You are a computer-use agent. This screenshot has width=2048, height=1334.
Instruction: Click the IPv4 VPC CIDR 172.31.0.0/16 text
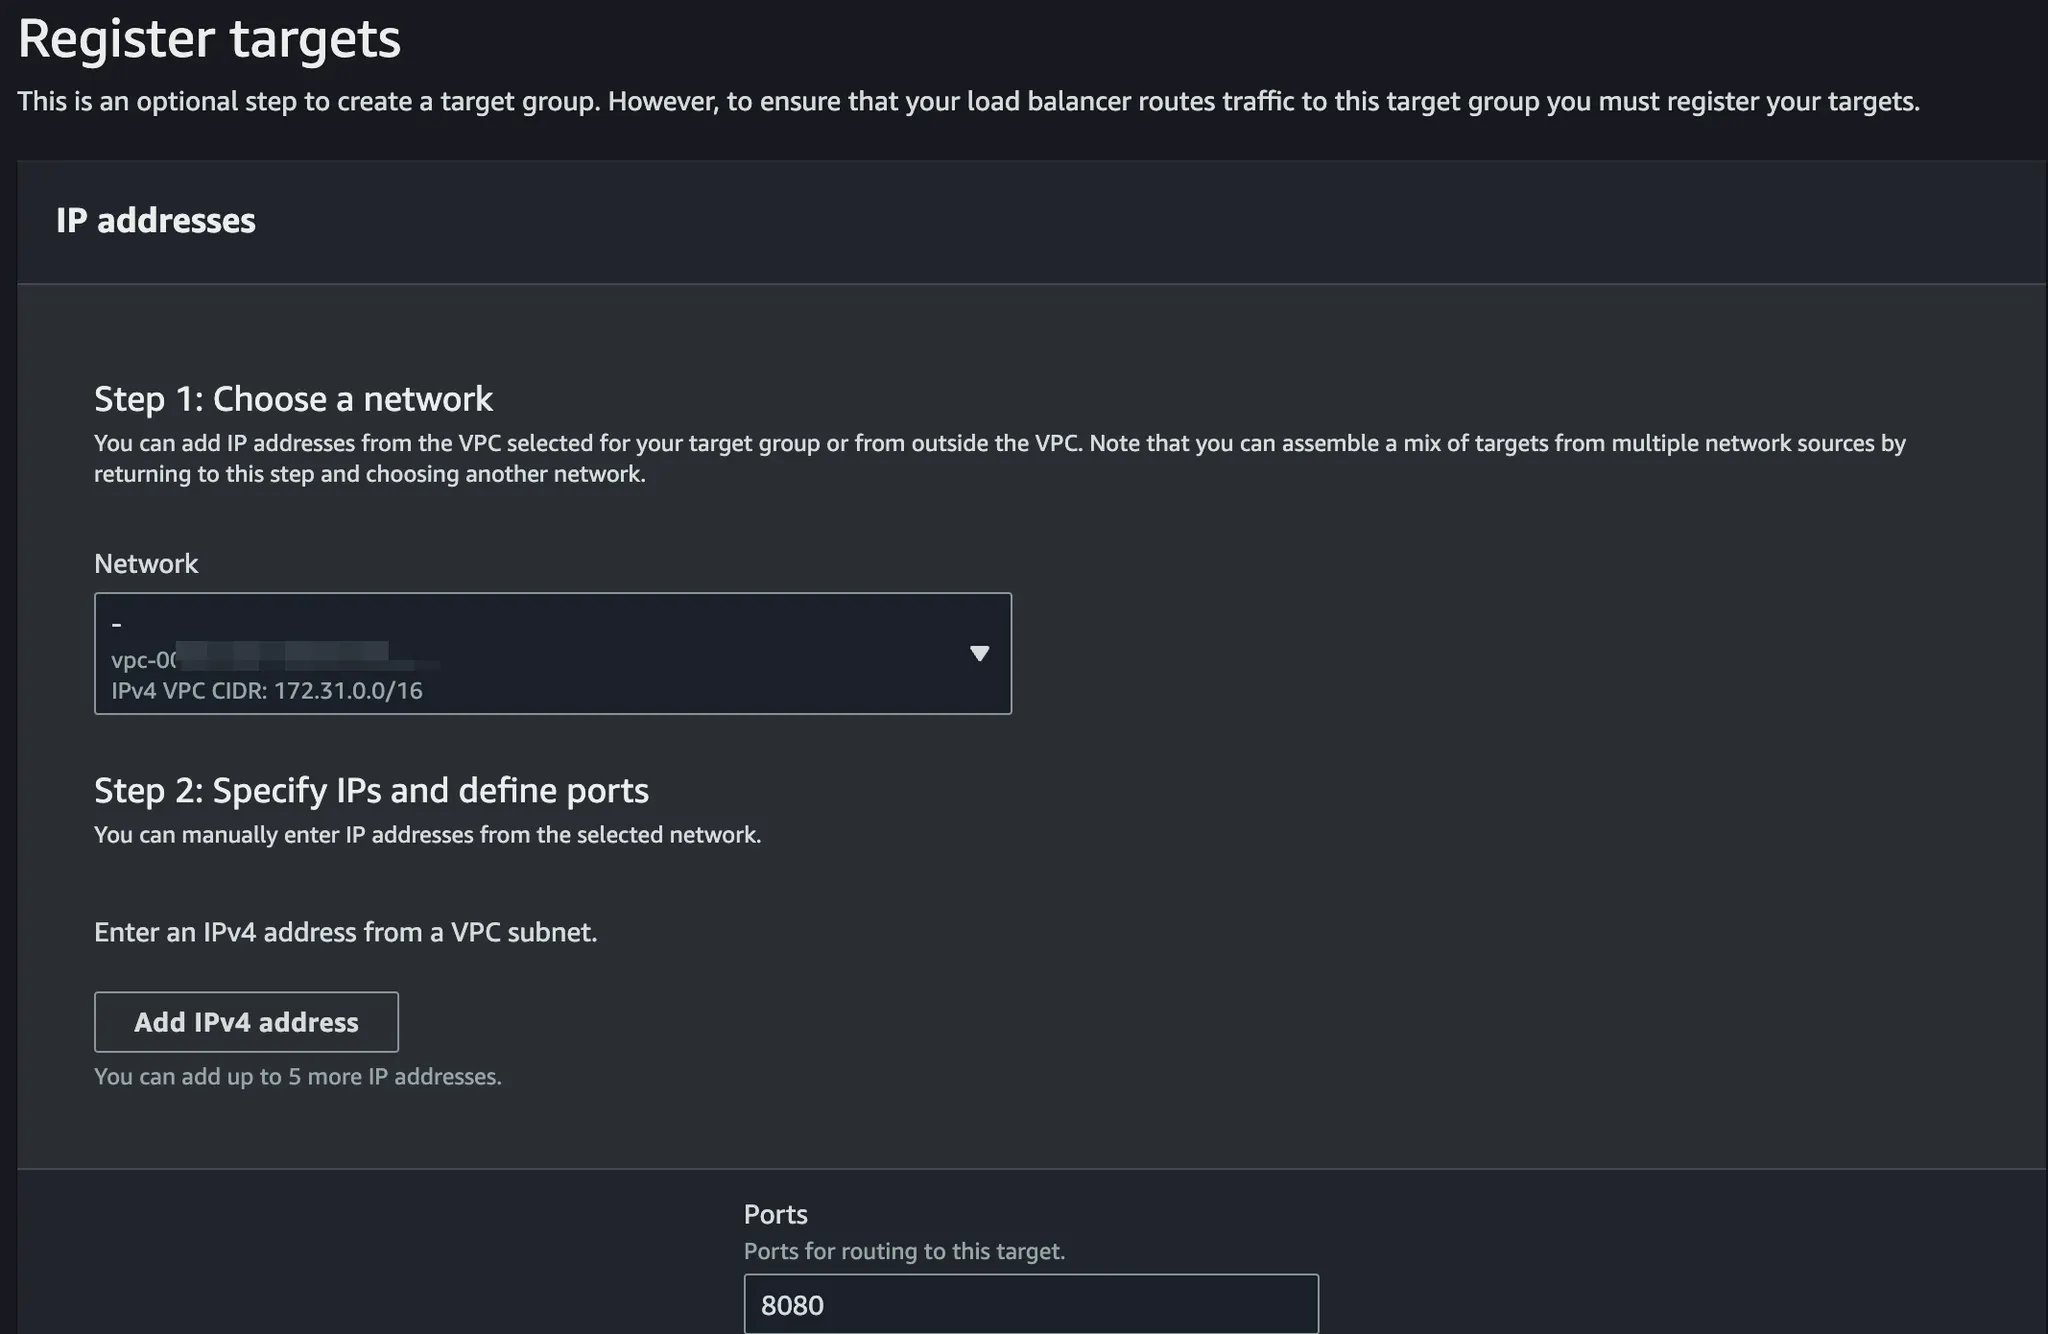click(267, 691)
